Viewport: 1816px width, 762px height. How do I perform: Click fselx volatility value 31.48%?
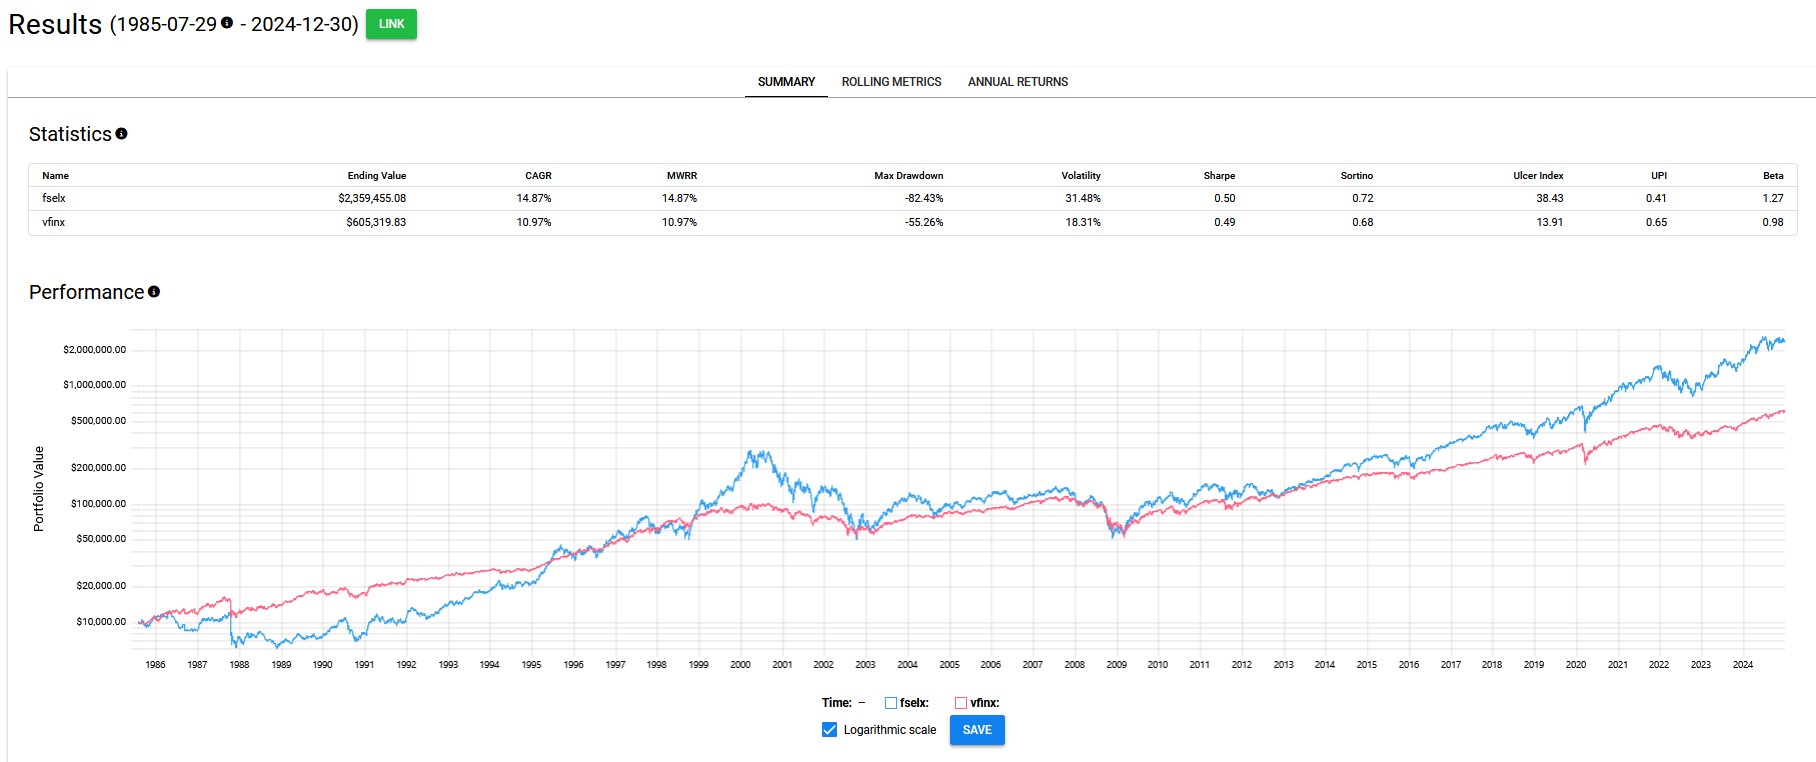point(1083,198)
